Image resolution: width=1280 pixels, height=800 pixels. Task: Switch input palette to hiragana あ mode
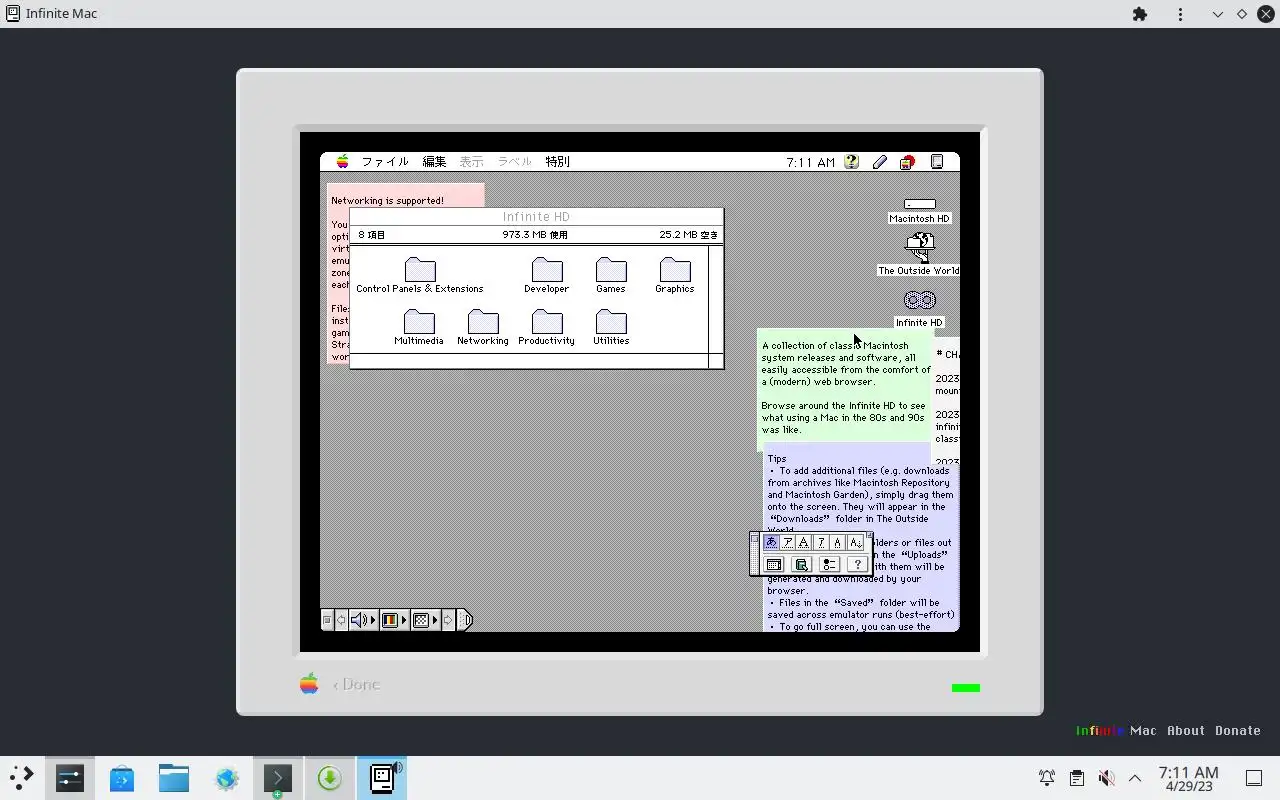point(771,542)
